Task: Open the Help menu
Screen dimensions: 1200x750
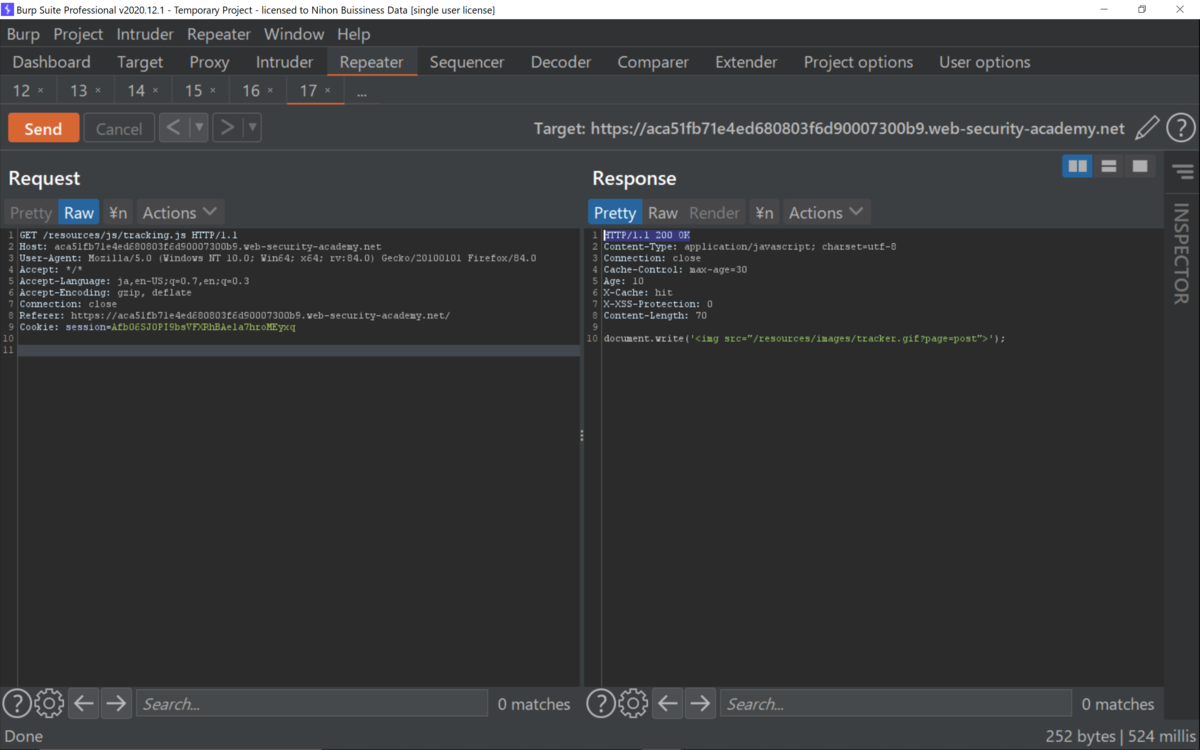Action: coord(353,34)
